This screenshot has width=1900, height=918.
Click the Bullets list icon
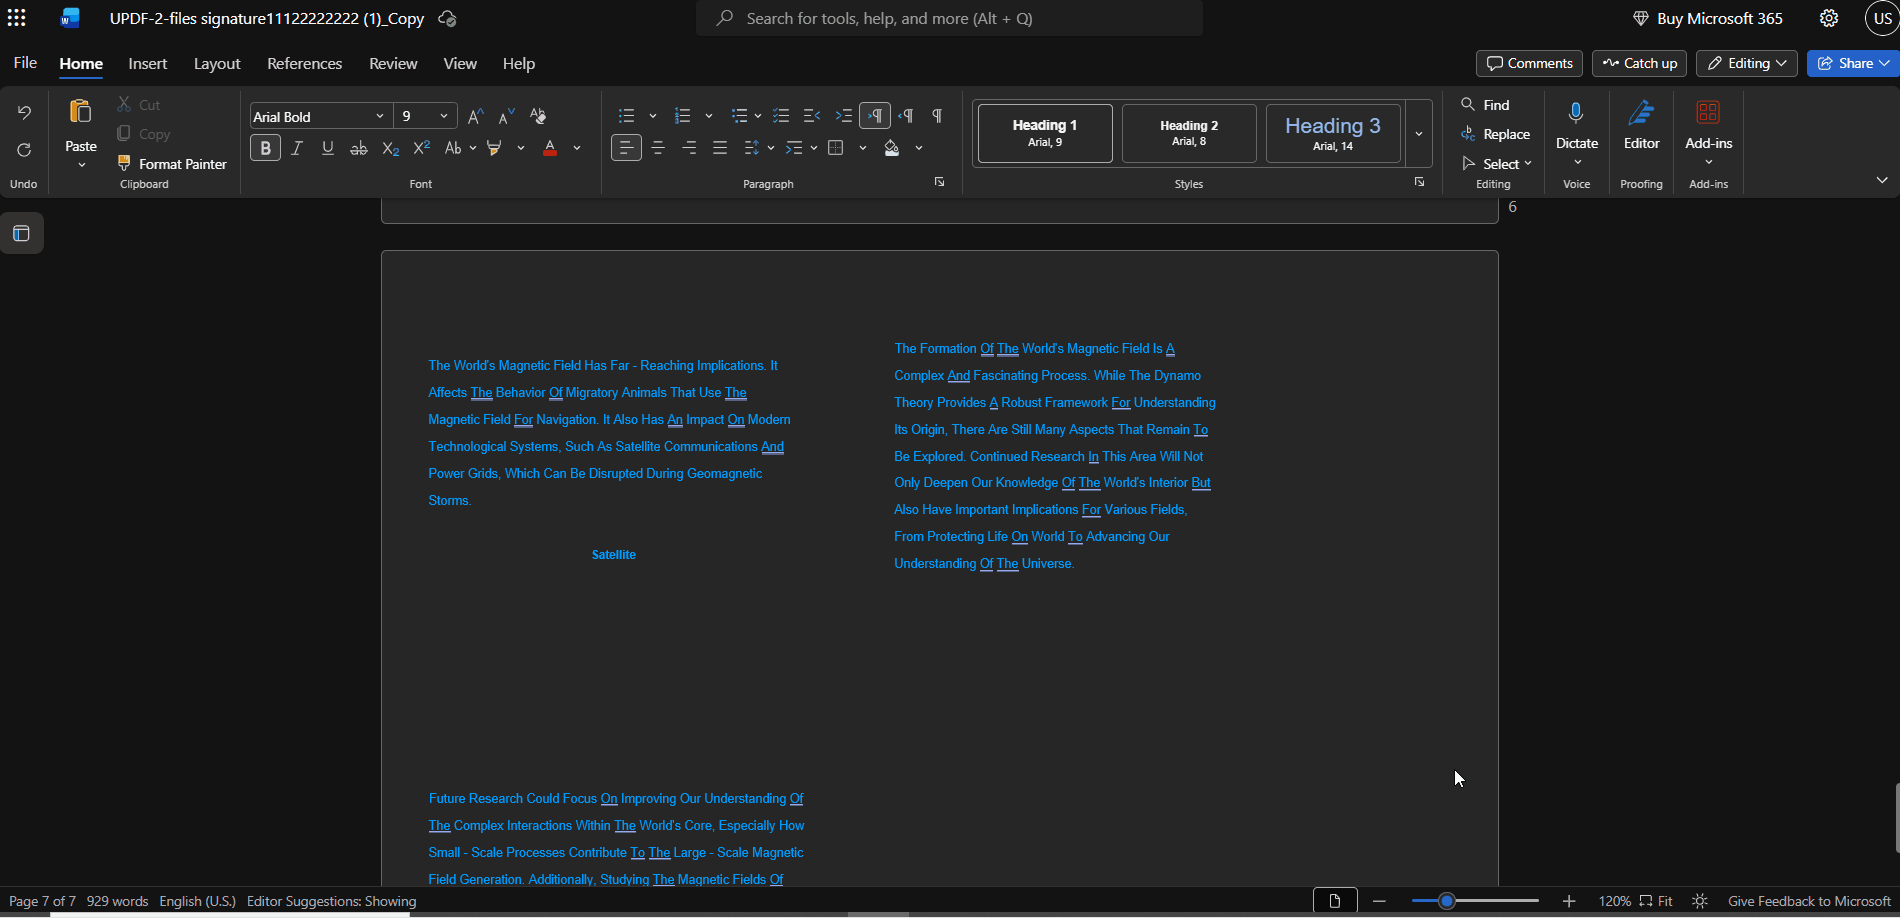tap(627, 116)
